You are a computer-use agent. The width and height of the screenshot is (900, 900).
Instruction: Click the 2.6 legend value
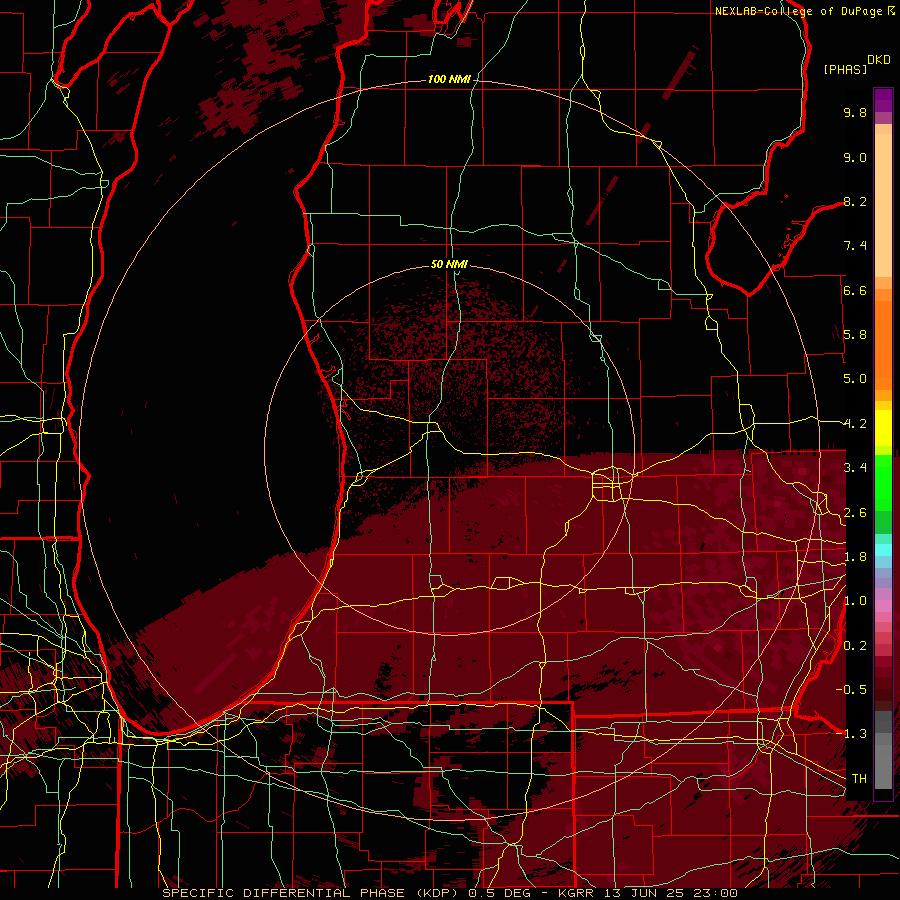pos(855,513)
